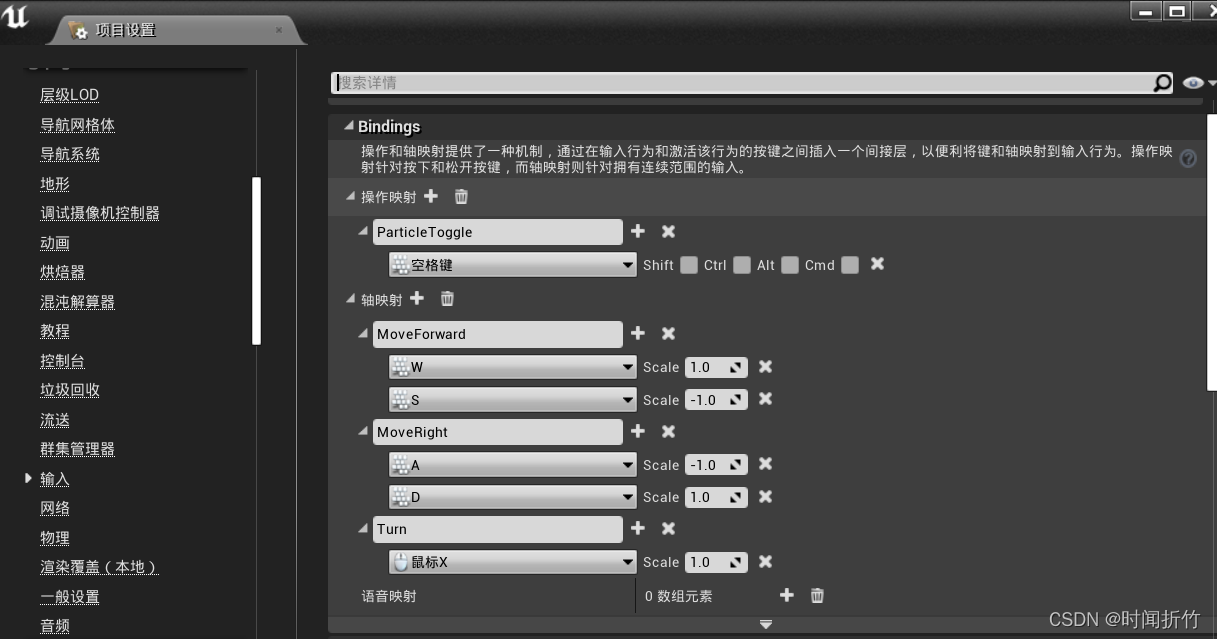Enable Cmd modifier for ParticleToggle
Image resolution: width=1217 pixels, height=639 pixels.
[x=850, y=265]
